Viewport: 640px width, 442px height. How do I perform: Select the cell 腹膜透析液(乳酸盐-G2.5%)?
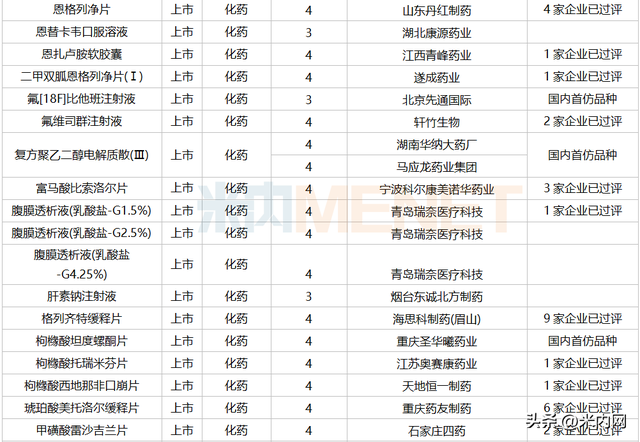82,233
